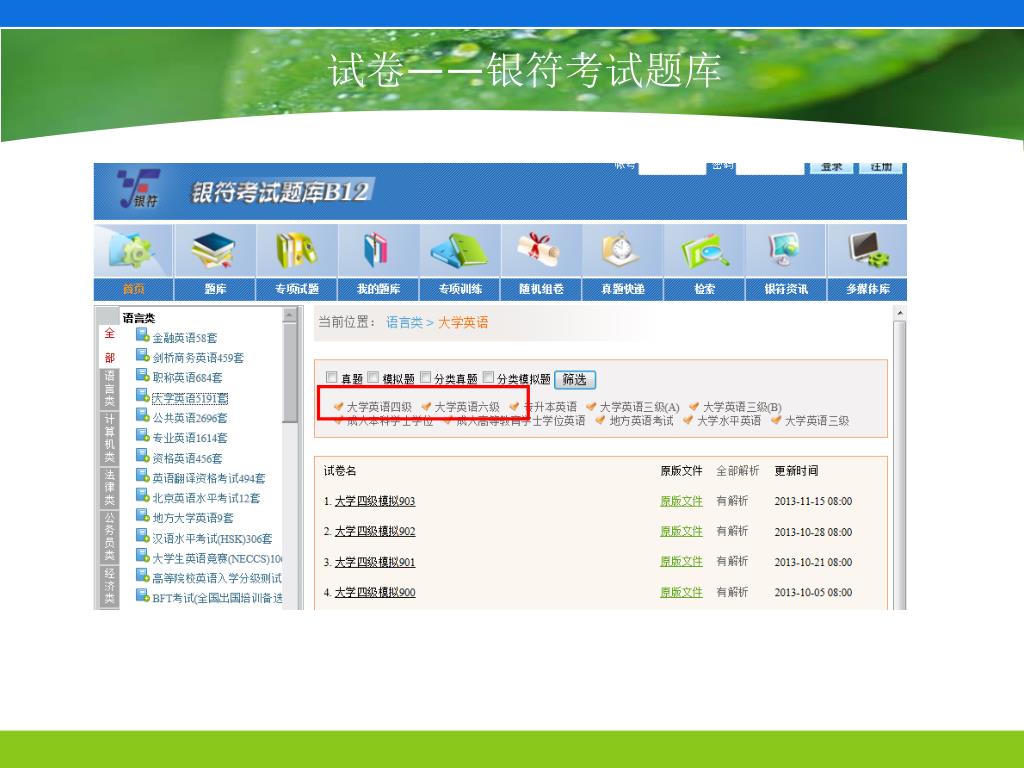Click the stopwatch icon above 真题快递
The image size is (1024, 768).
pyautogui.click(x=621, y=249)
